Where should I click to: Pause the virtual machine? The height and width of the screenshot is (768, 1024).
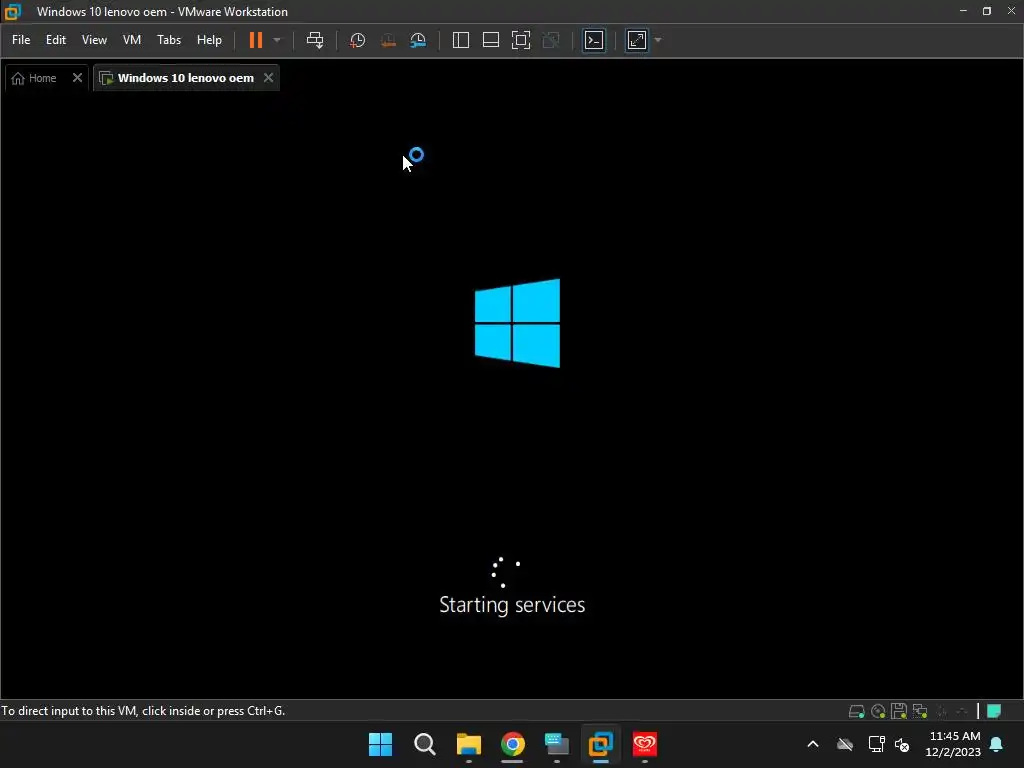[255, 40]
